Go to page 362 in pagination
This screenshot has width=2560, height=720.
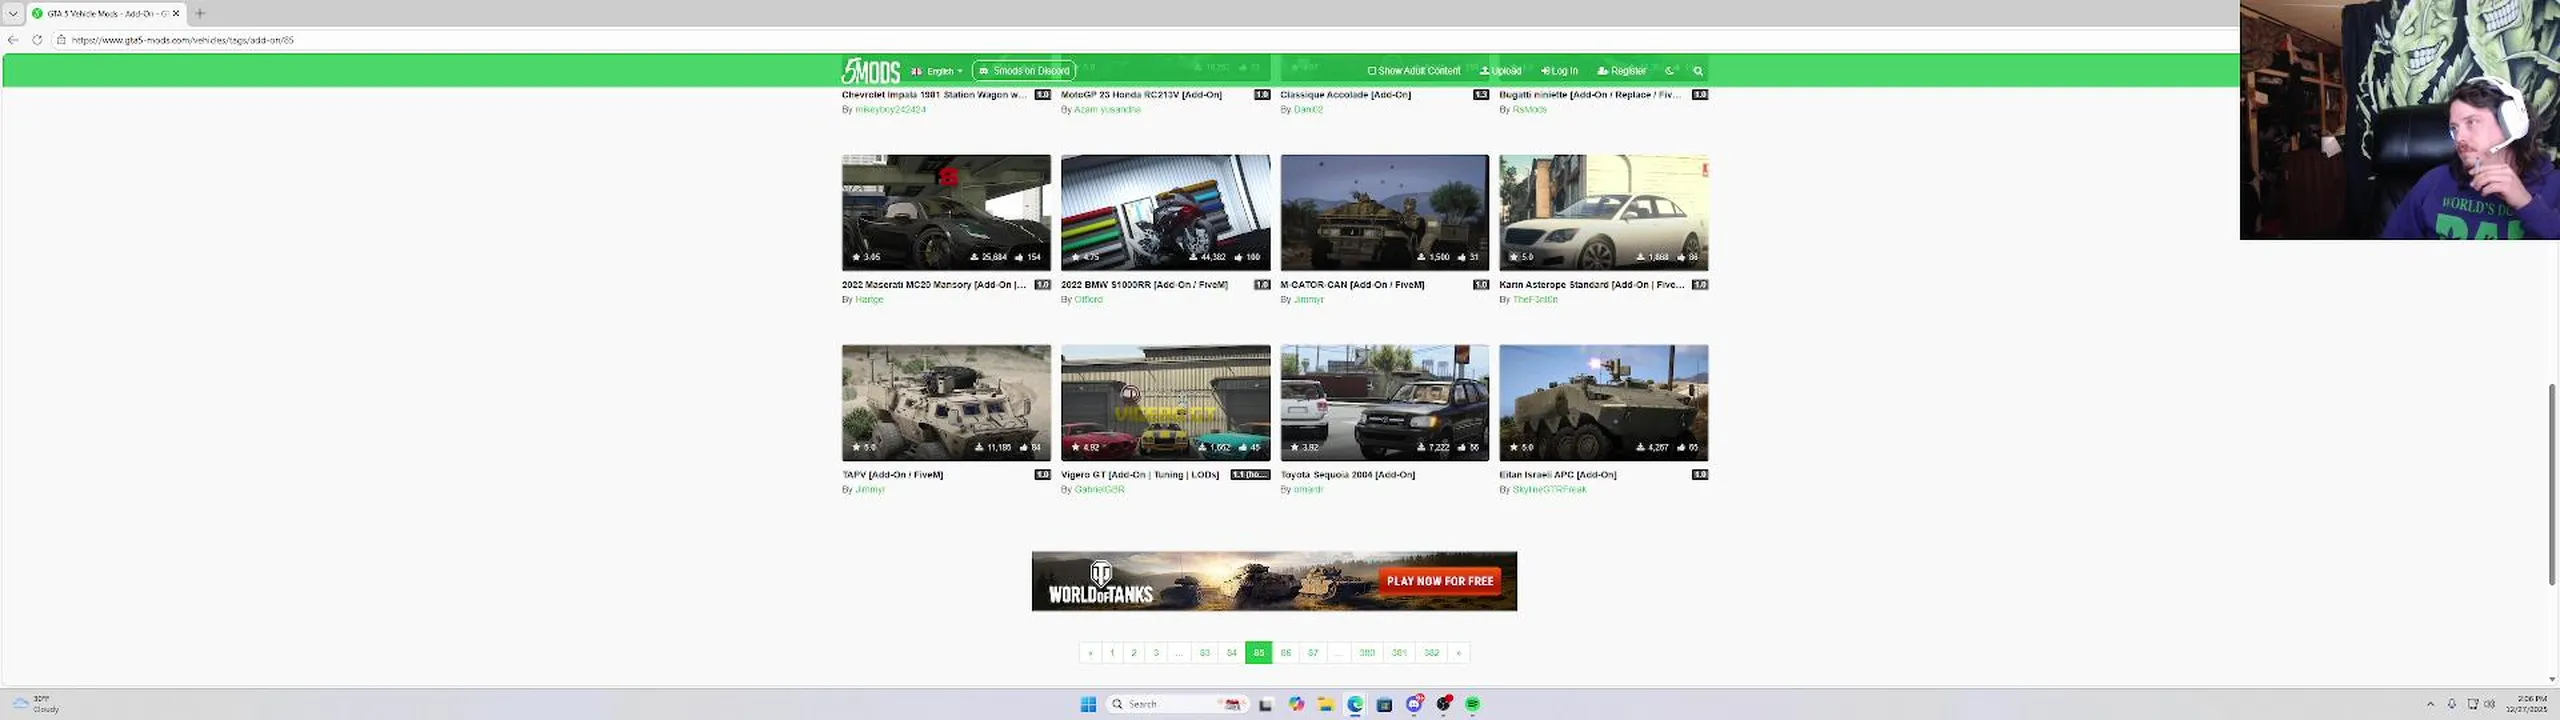point(1432,653)
